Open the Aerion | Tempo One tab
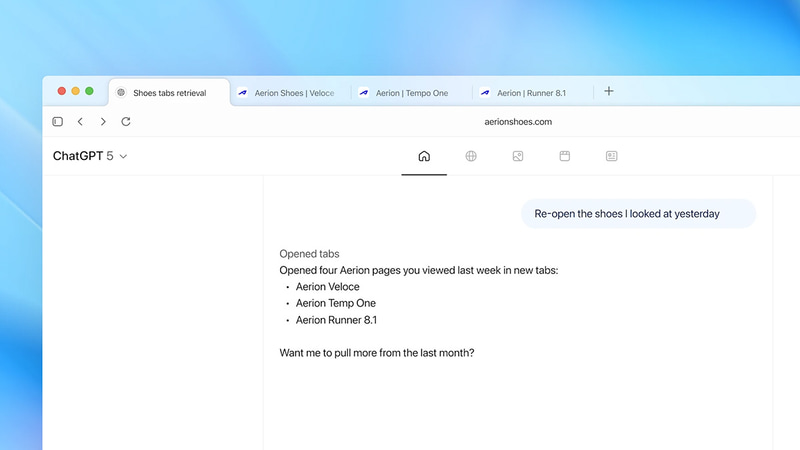 pos(411,93)
